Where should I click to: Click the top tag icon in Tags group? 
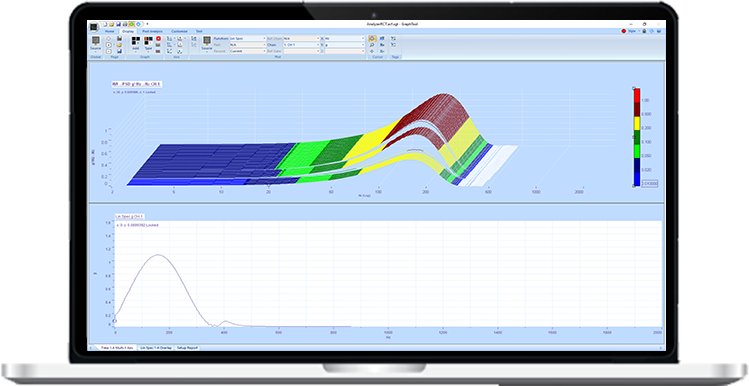pyautogui.click(x=394, y=38)
